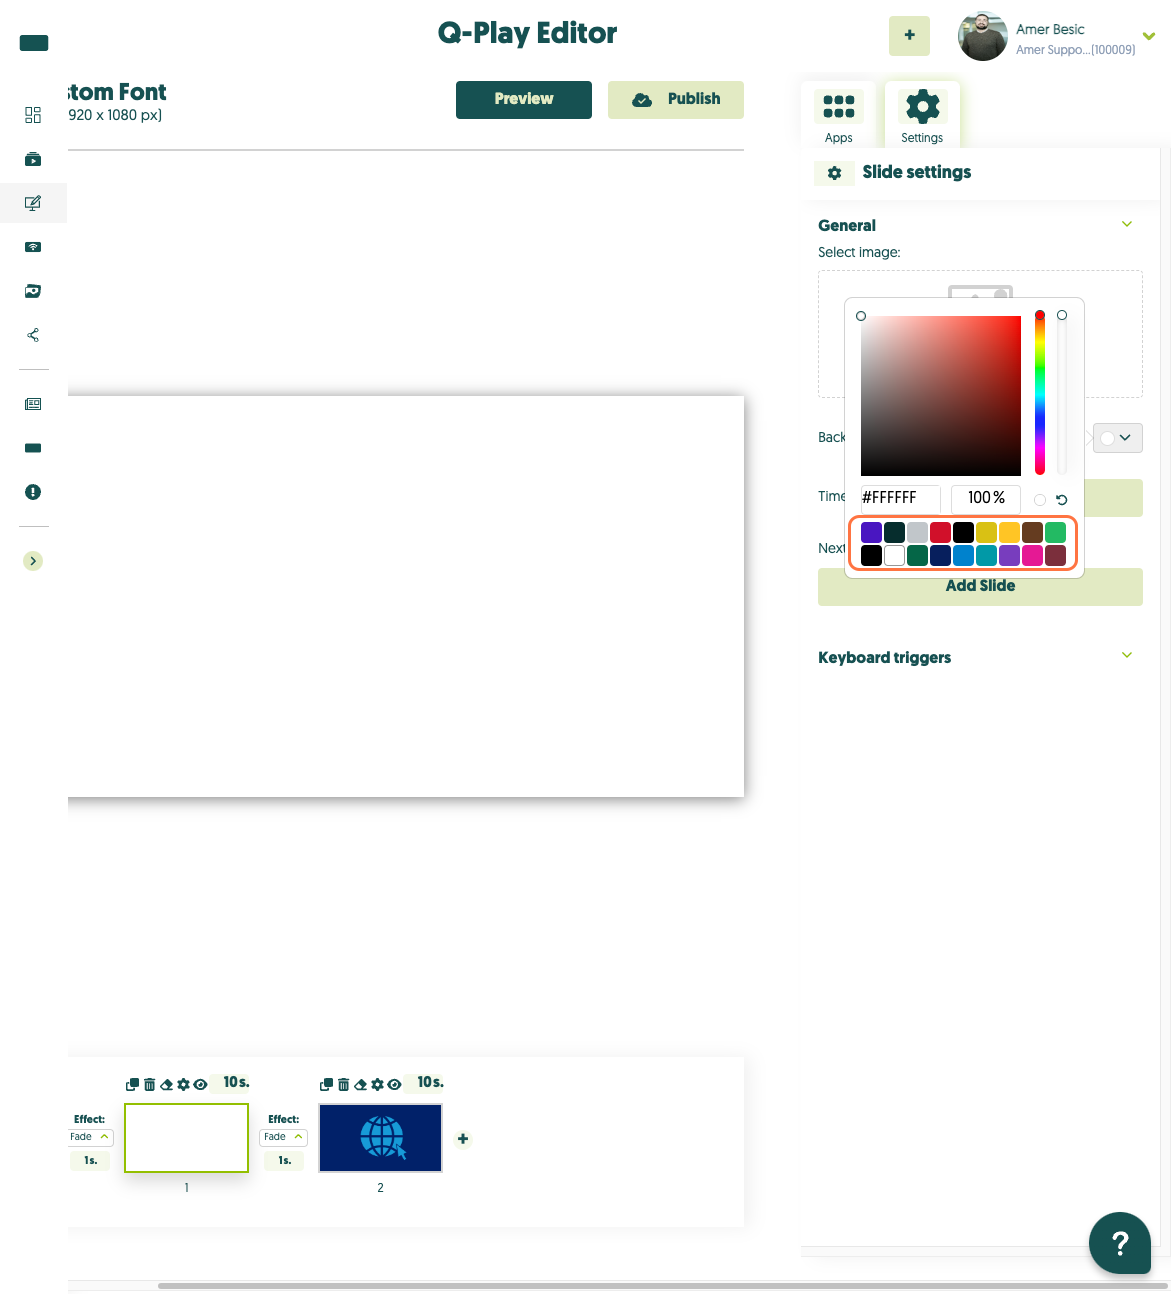Collapse the General section chevron
Image resolution: width=1171 pixels, height=1294 pixels.
[x=1127, y=224]
